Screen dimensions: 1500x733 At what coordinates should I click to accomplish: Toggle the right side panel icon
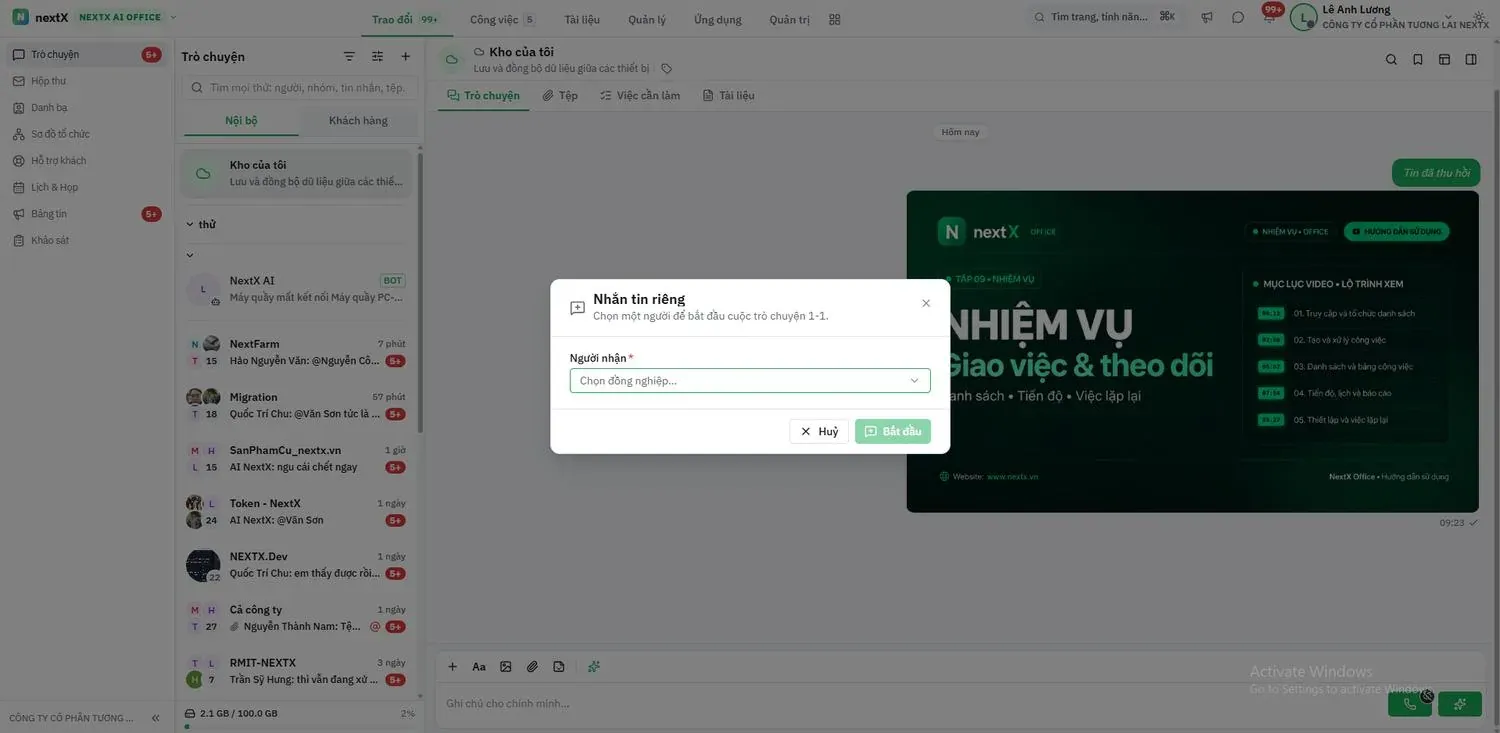pos(1471,60)
